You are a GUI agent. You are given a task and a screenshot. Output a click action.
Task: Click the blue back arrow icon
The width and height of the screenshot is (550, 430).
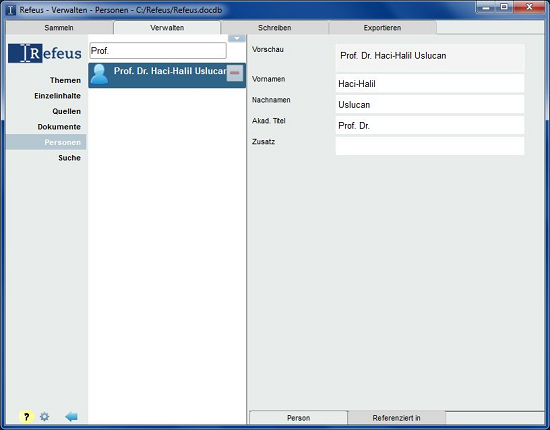click(x=71, y=417)
